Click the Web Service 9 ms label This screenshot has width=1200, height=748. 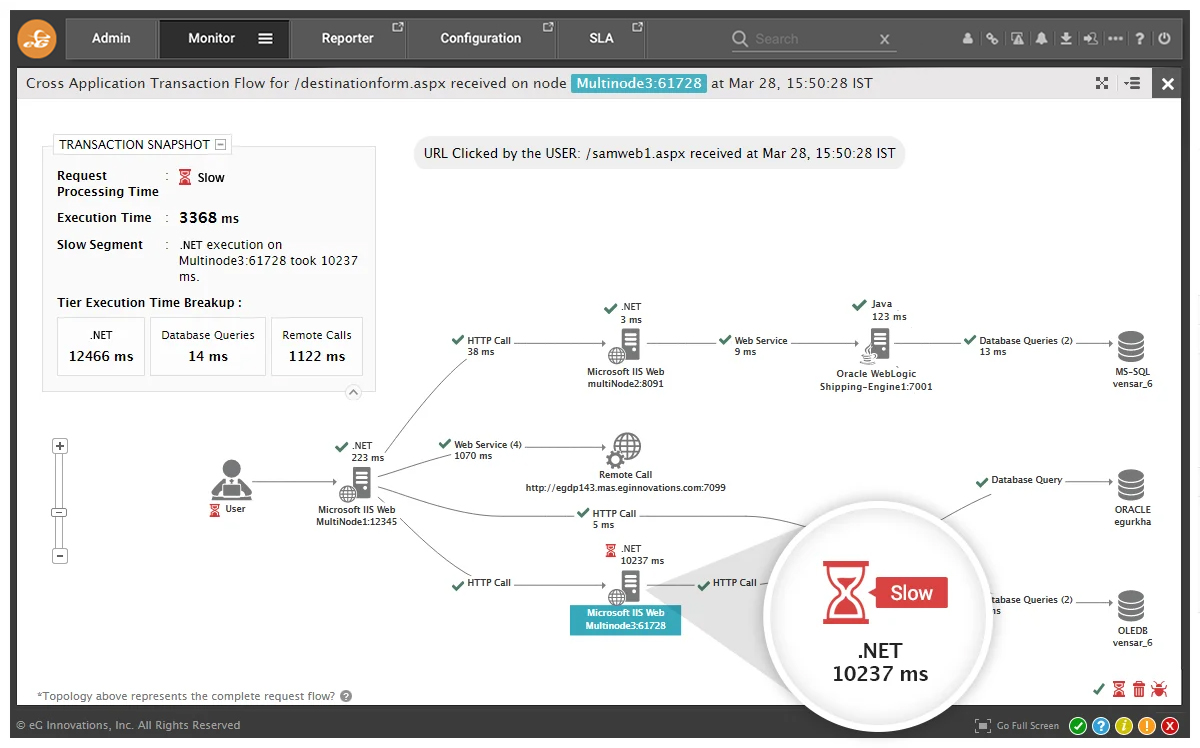[x=761, y=346]
